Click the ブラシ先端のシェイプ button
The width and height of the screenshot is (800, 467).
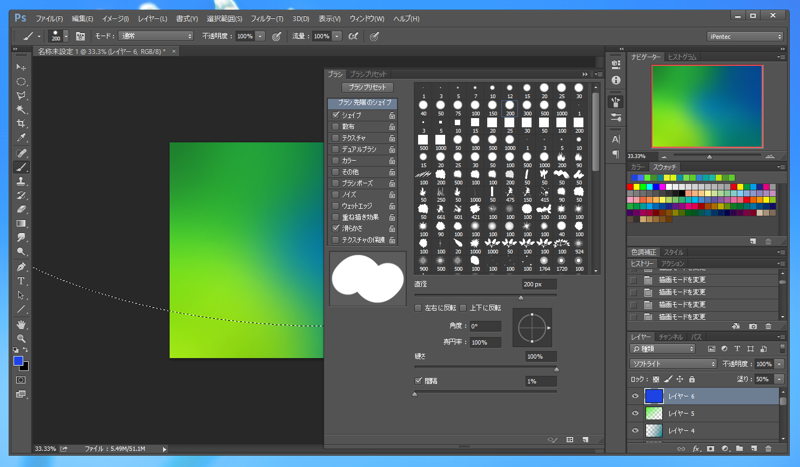[362, 103]
